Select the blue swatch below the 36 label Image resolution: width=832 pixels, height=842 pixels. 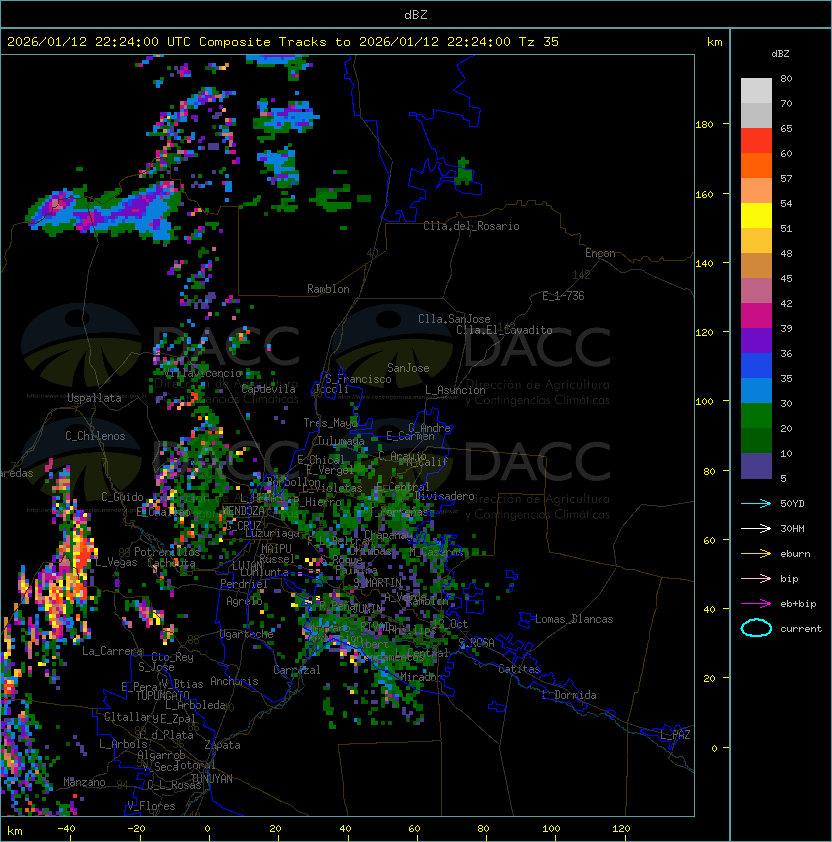(756, 366)
